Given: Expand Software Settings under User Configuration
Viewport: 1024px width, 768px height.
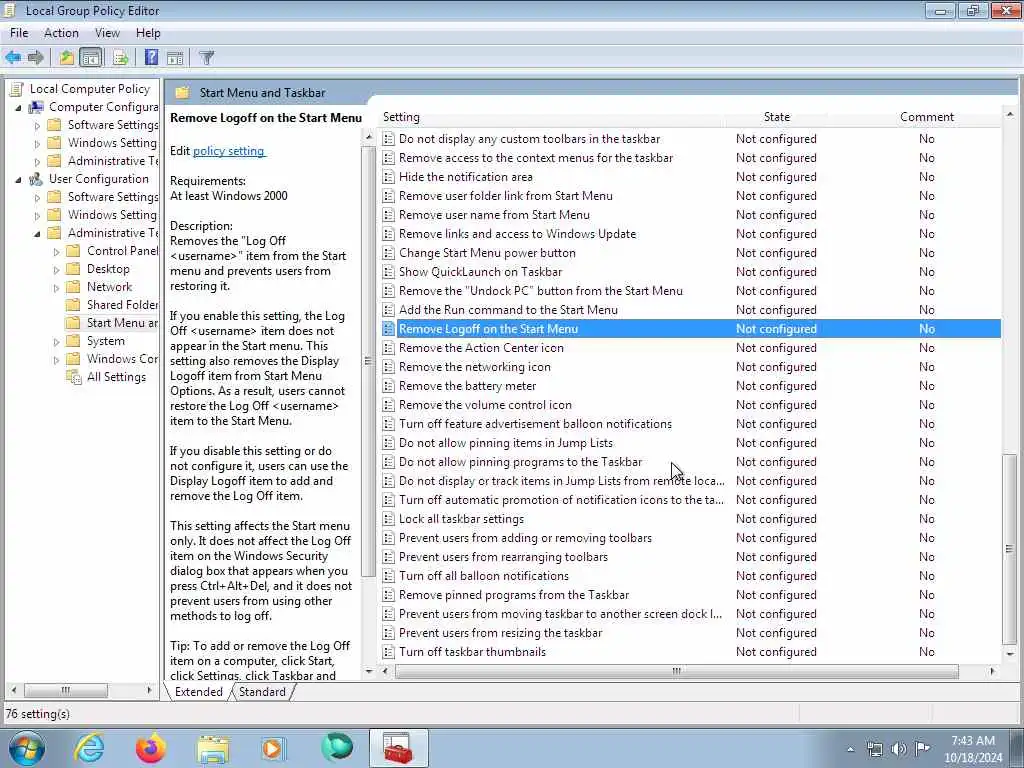Looking at the screenshot, I should pos(37,197).
